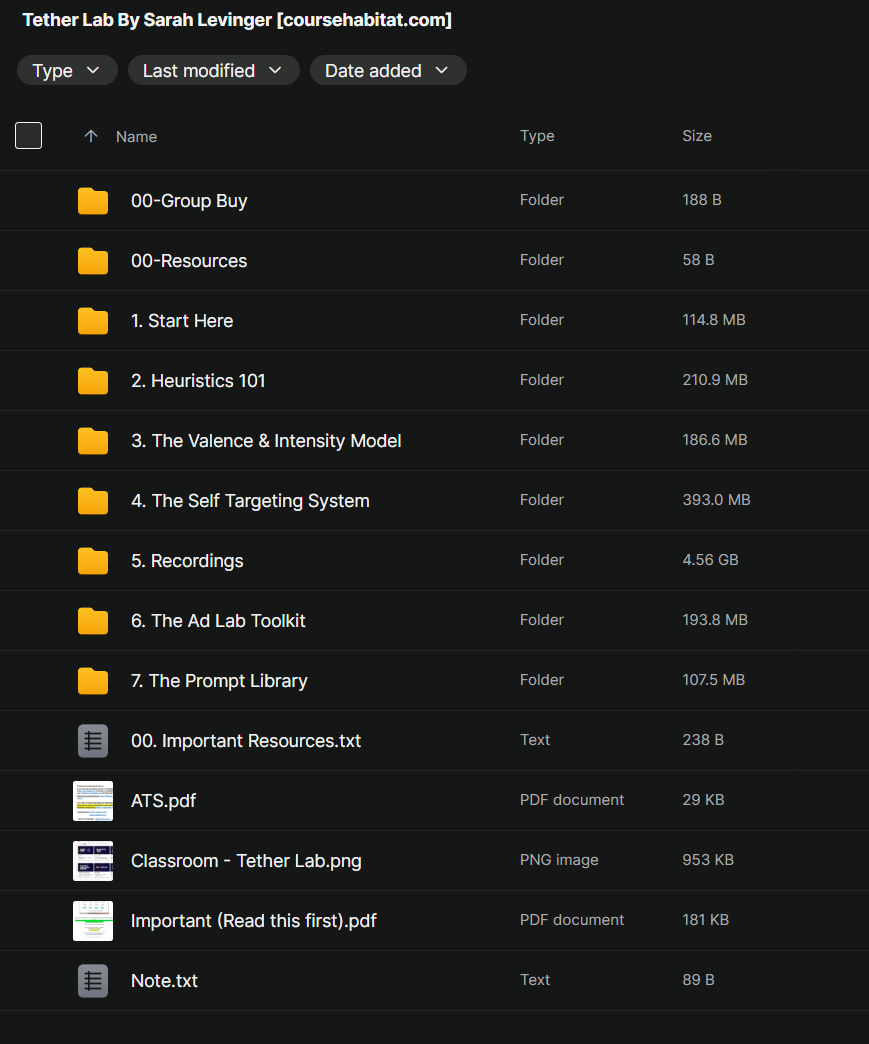The height and width of the screenshot is (1044, 869).
Task: Toggle the select all checkbox in header
Action: pyautogui.click(x=29, y=136)
